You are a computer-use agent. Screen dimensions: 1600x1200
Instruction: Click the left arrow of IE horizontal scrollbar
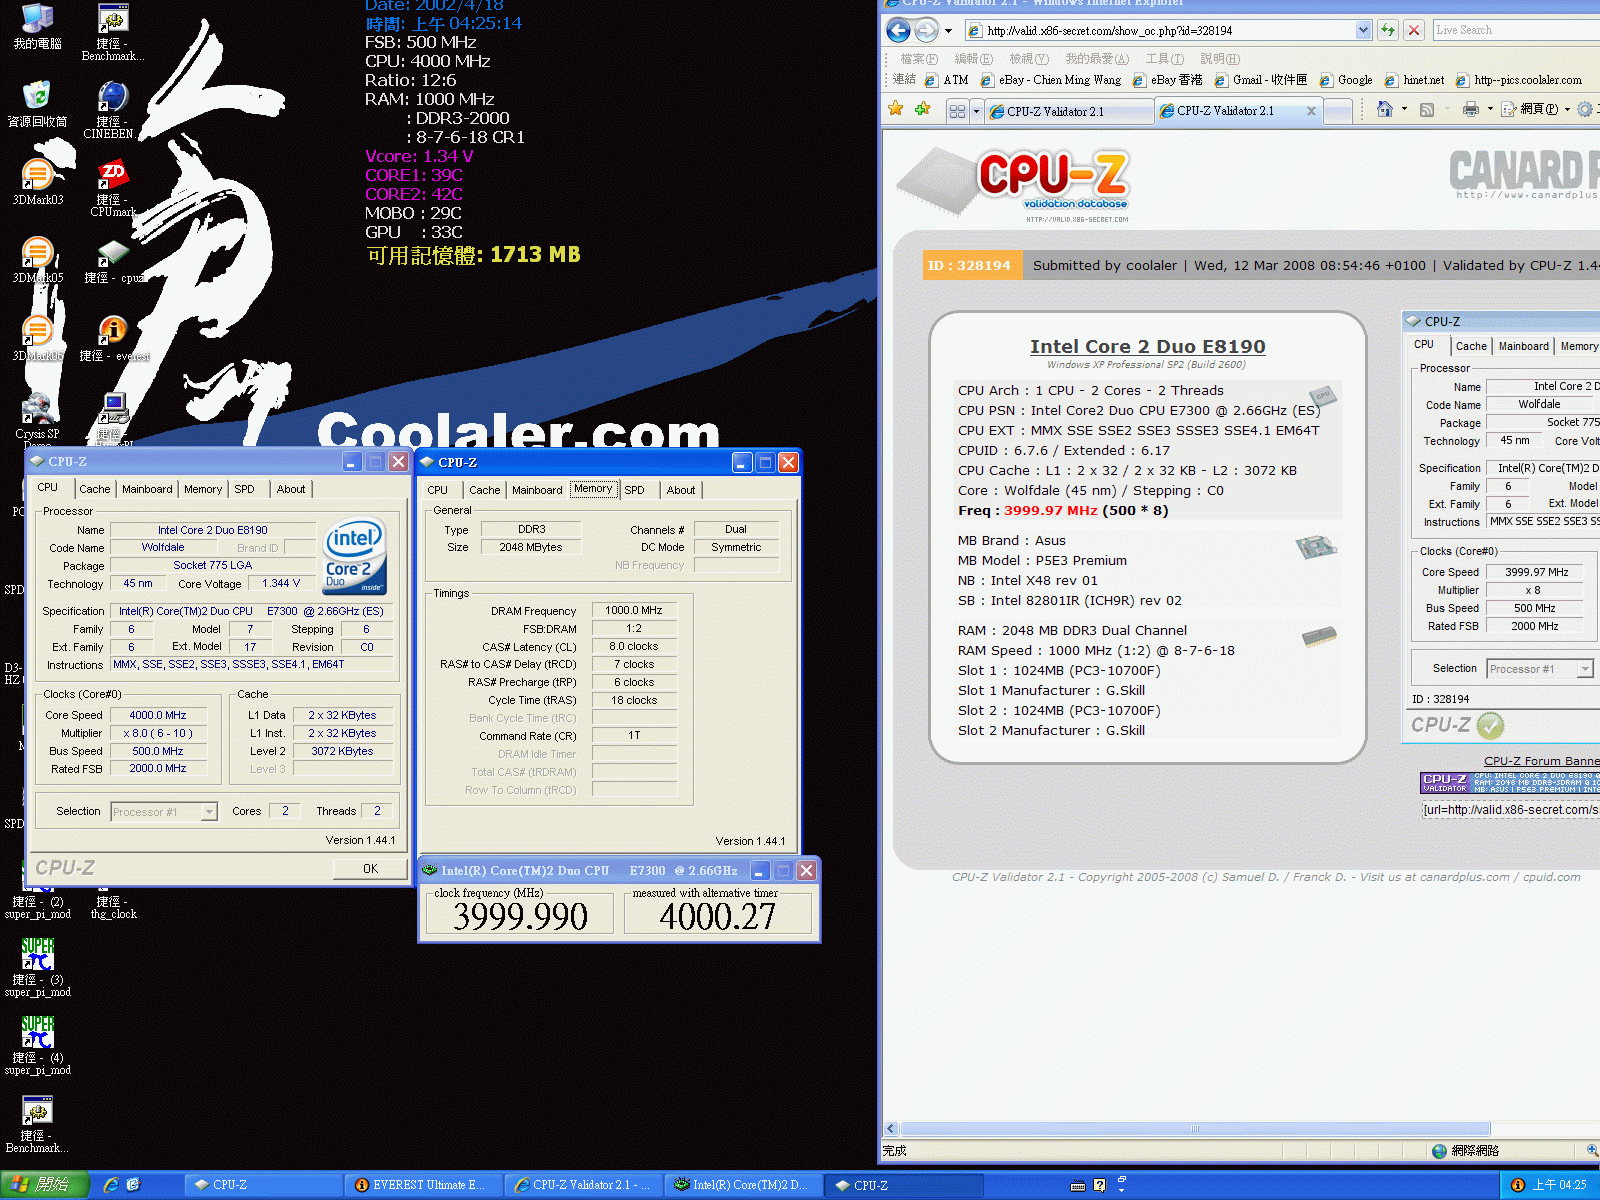pos(890,1129)
